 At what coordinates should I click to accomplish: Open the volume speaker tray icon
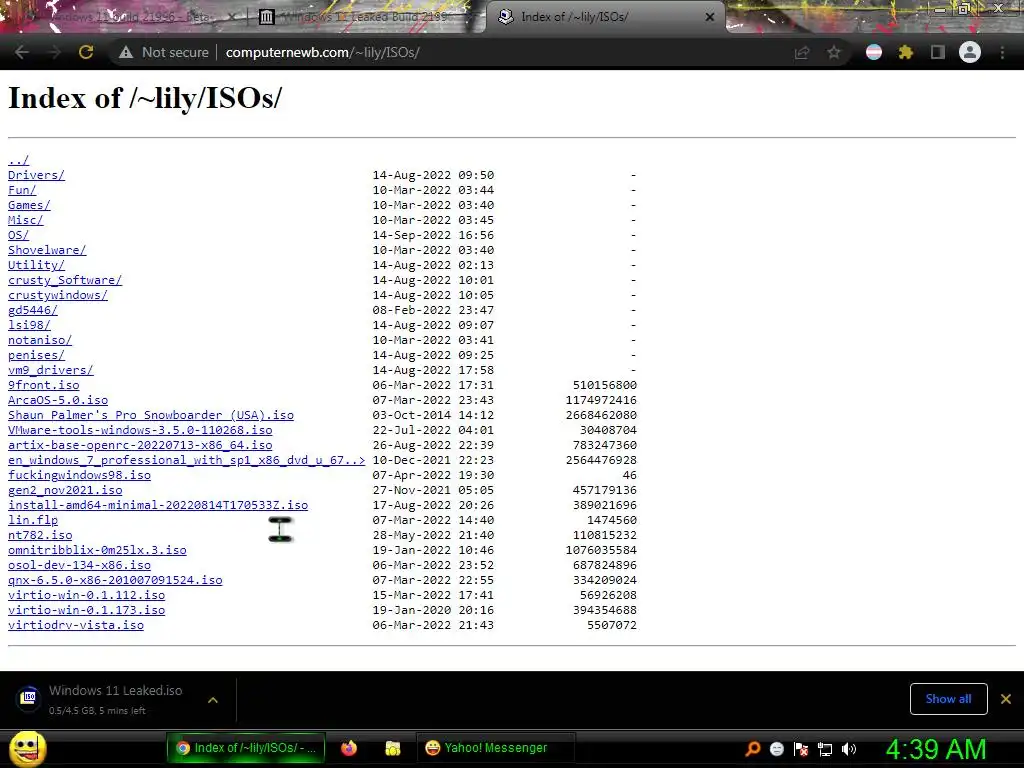click(x=849, y=749)
